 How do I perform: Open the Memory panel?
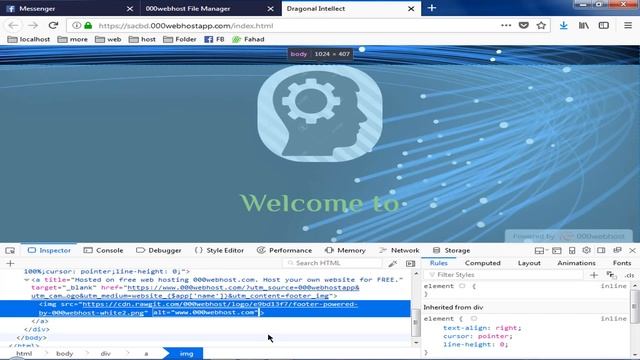345,250
